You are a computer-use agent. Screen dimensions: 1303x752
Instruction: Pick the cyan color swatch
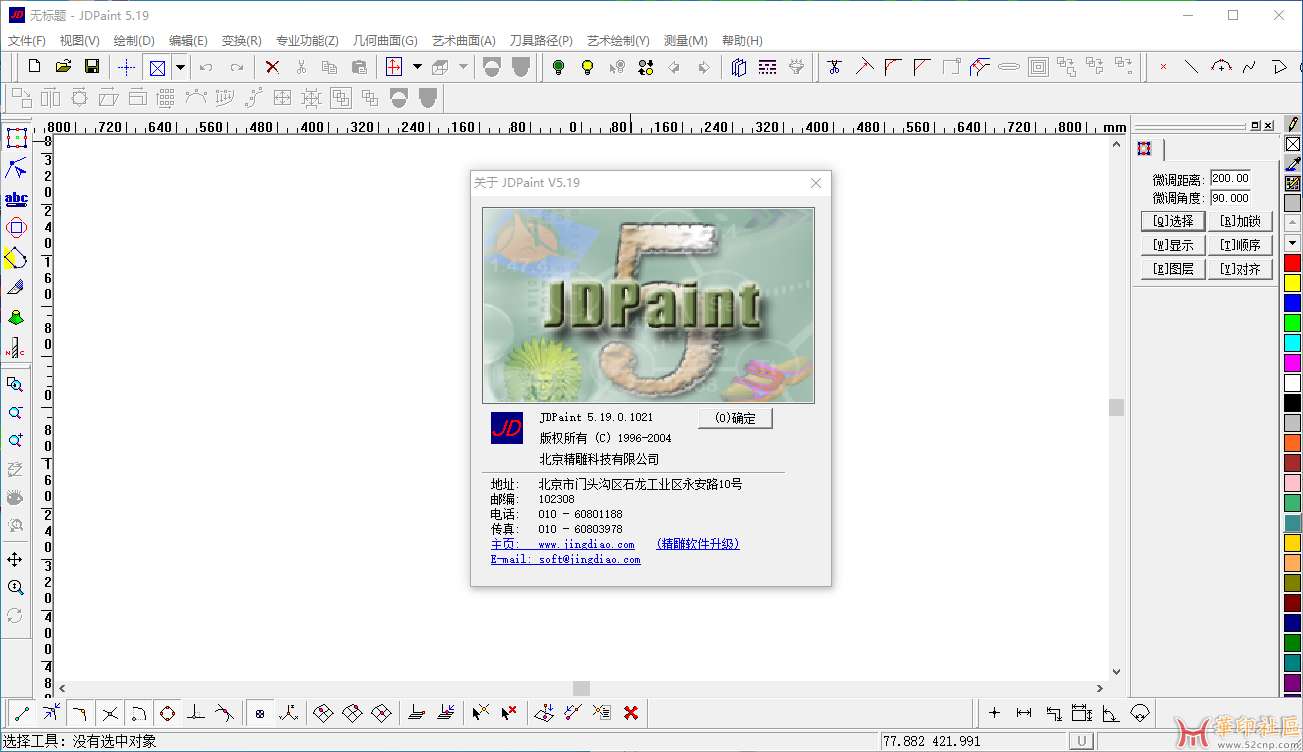pyautogui.click(x=1293, y=343)
